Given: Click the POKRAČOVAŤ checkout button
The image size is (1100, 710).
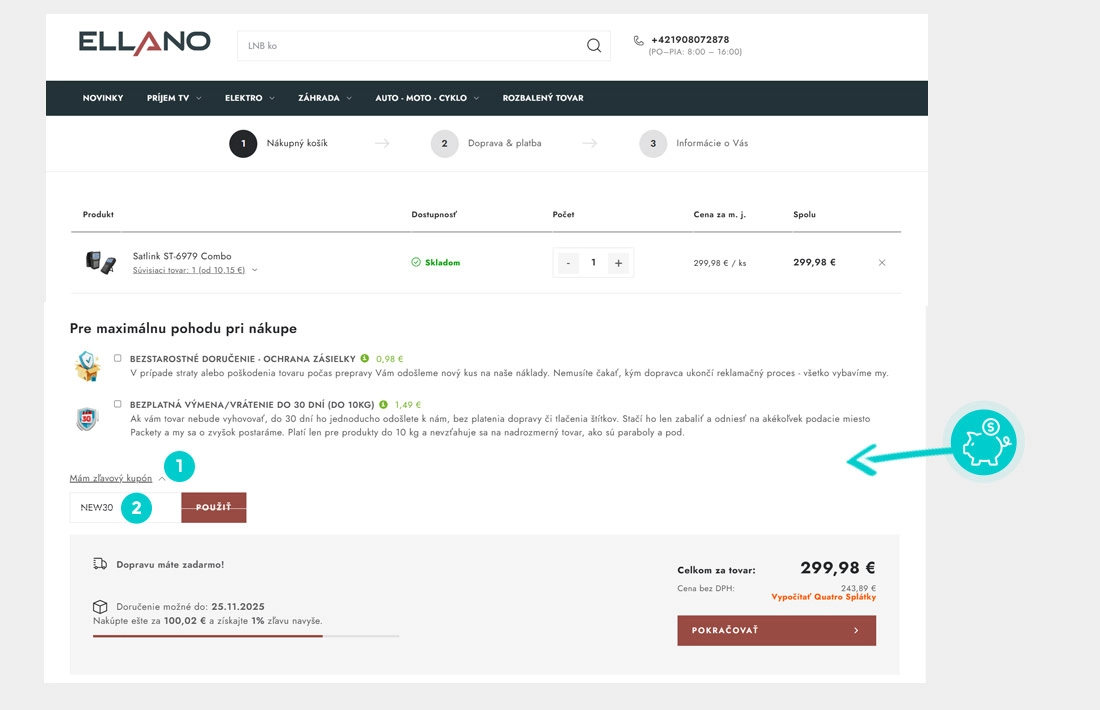Looking at the screenshot, I should point(776,630).
